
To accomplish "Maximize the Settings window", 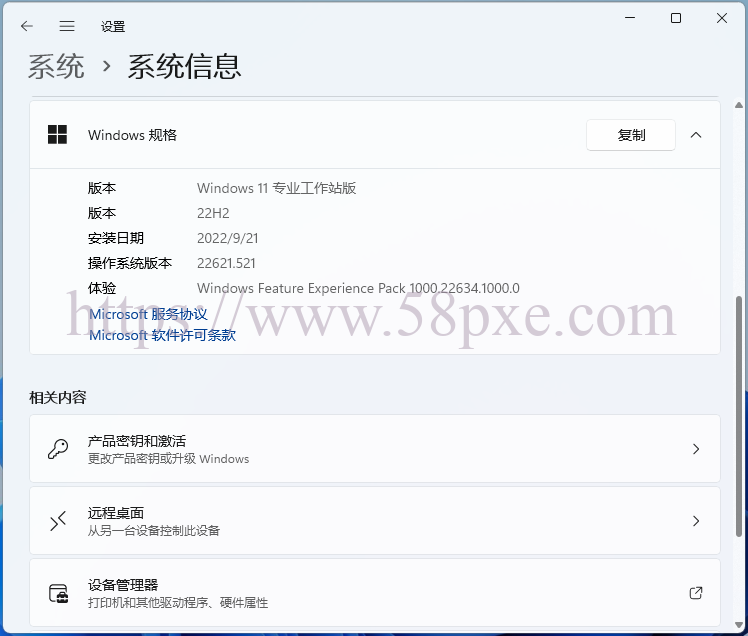I will 675,18.
